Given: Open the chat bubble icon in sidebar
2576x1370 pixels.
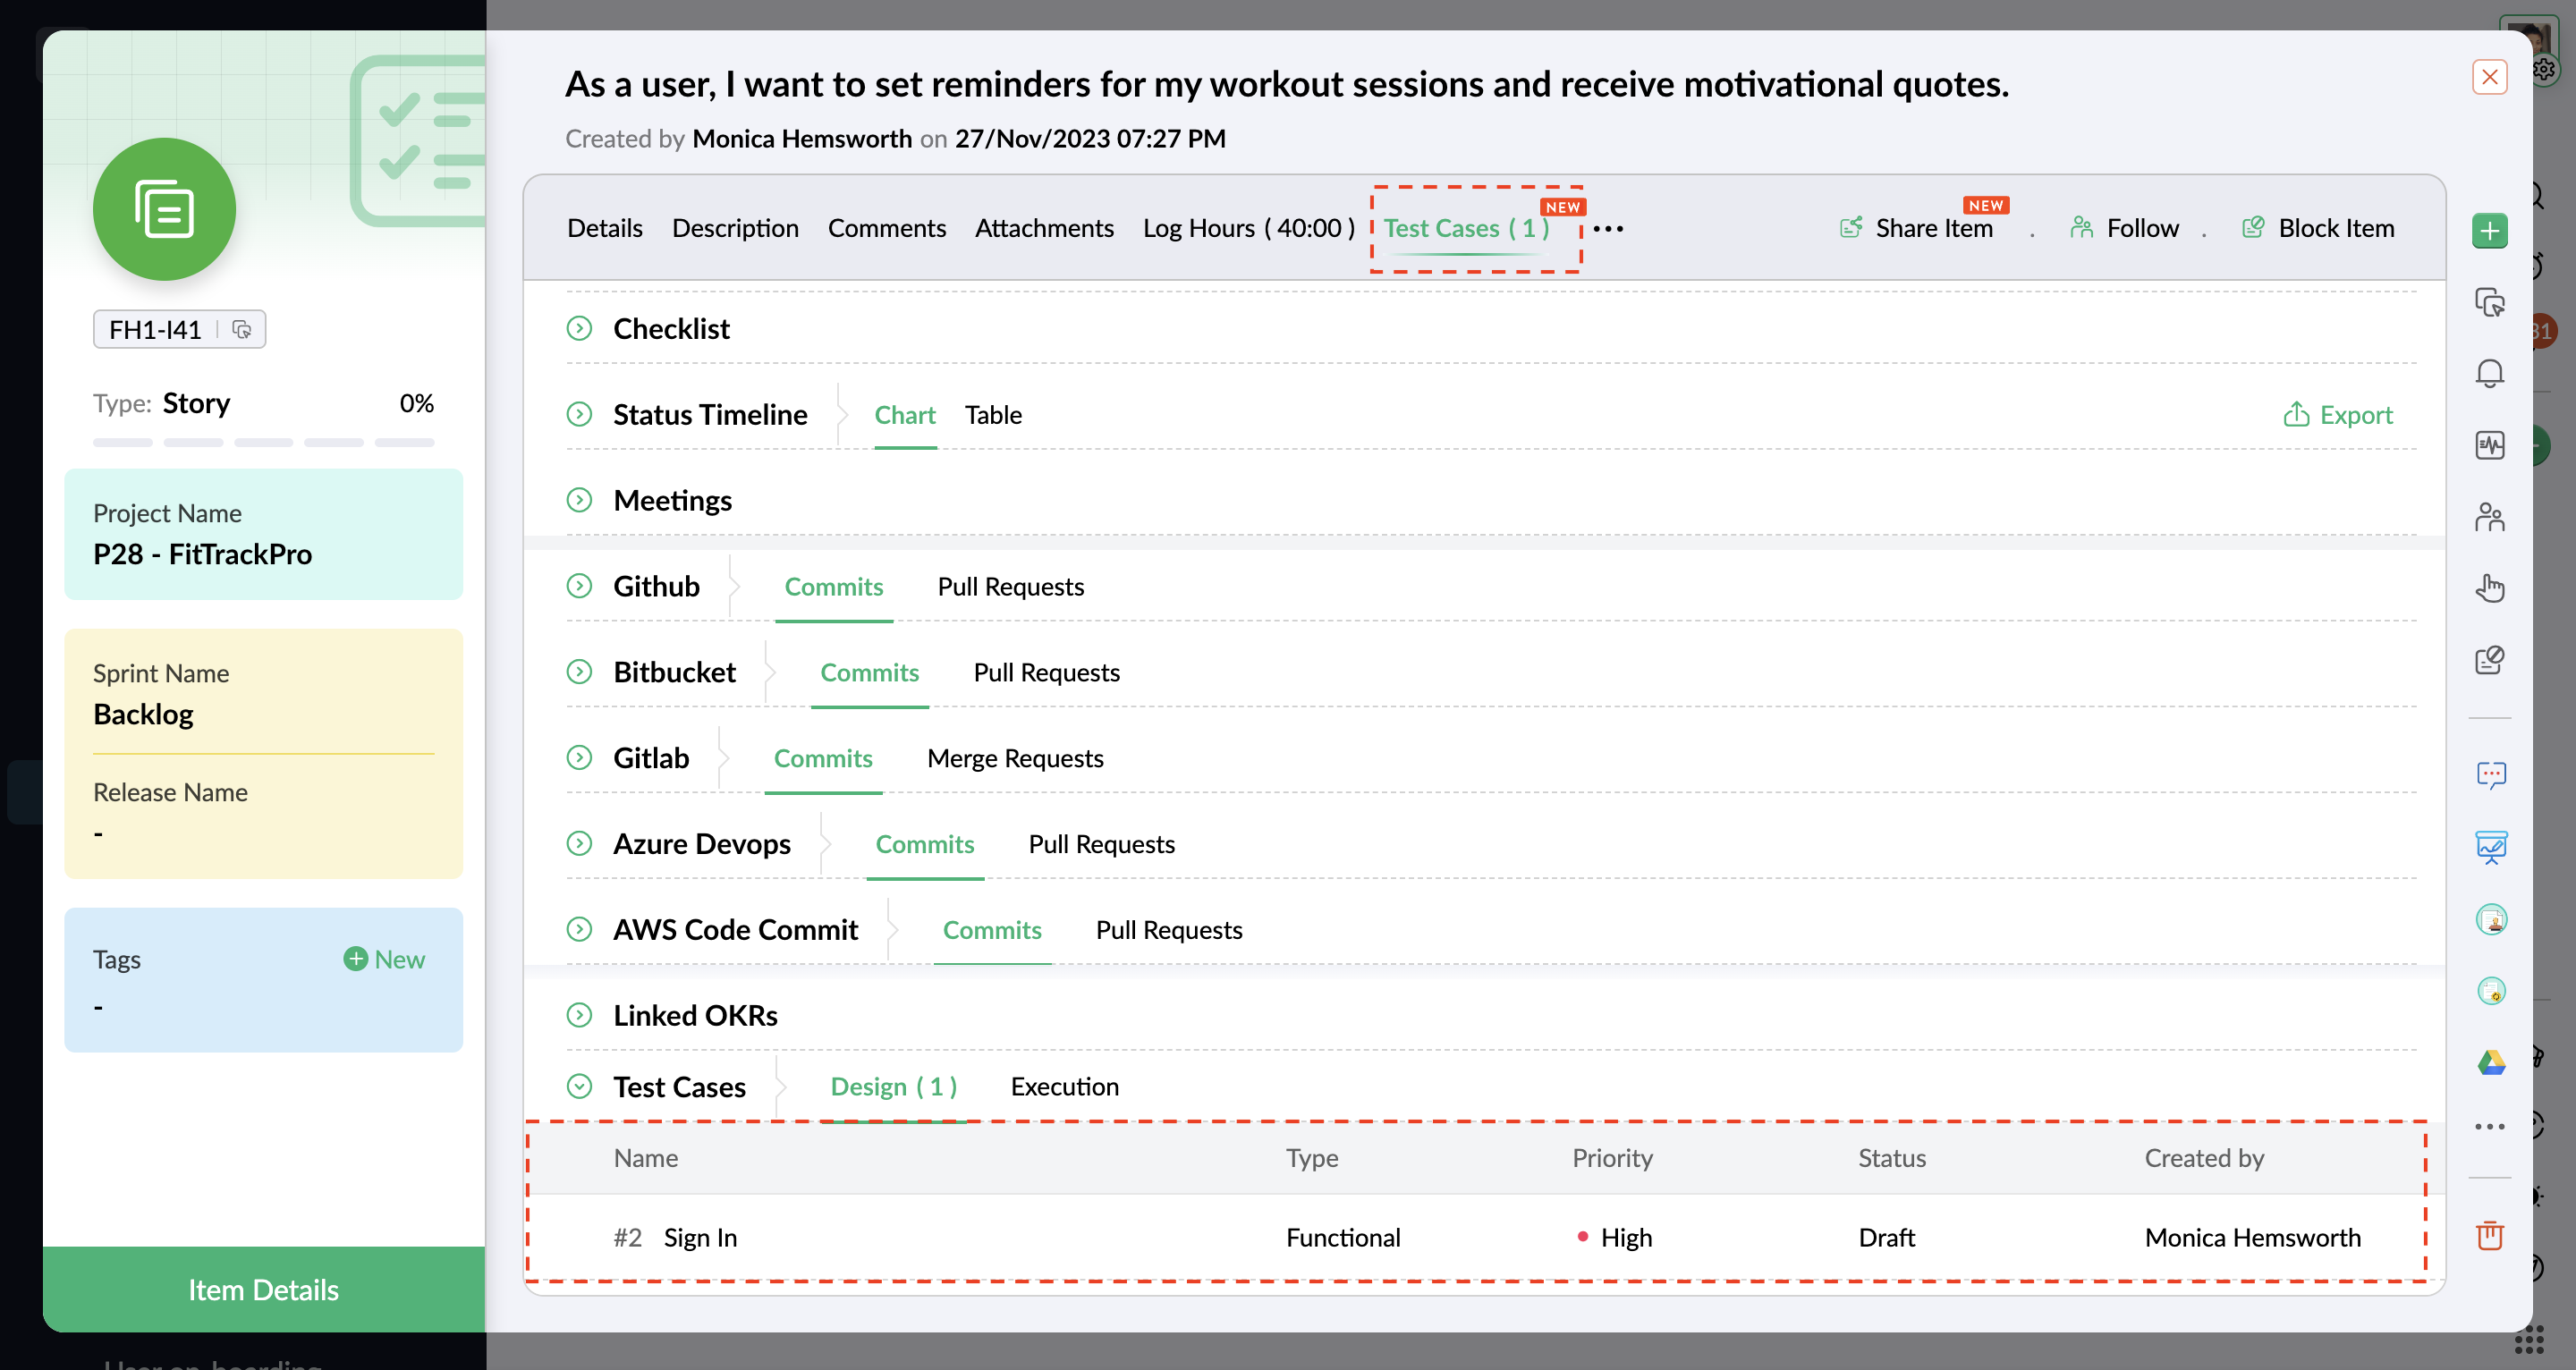Looking at the screenshot, I should point(2490,775).
